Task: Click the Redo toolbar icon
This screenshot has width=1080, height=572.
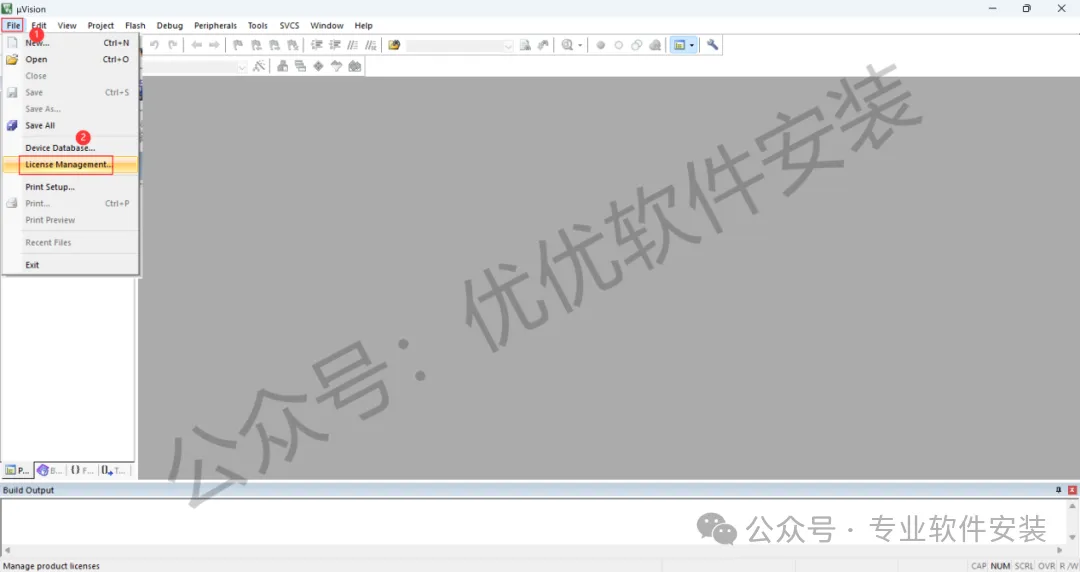Action: pyautogui.click(x=173, y=45)
